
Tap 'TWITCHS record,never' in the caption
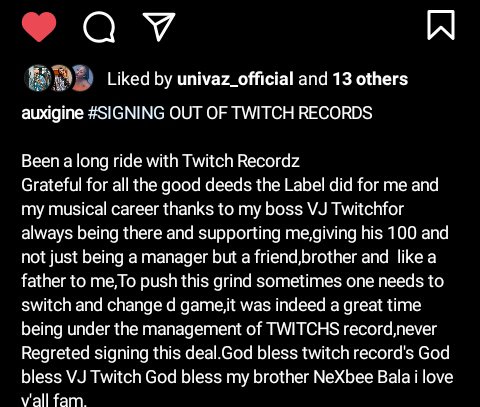point(352,329)
